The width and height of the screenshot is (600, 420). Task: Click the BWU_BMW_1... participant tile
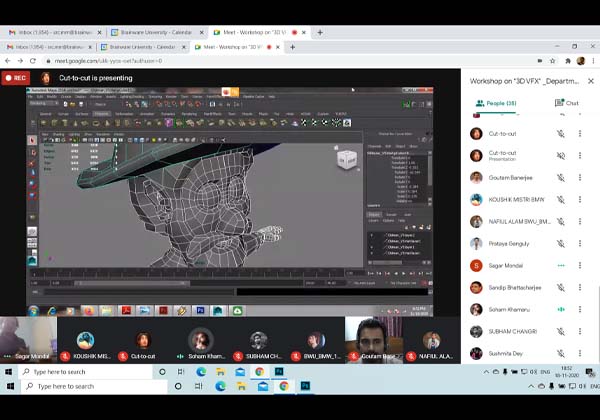tap(316, 340)
